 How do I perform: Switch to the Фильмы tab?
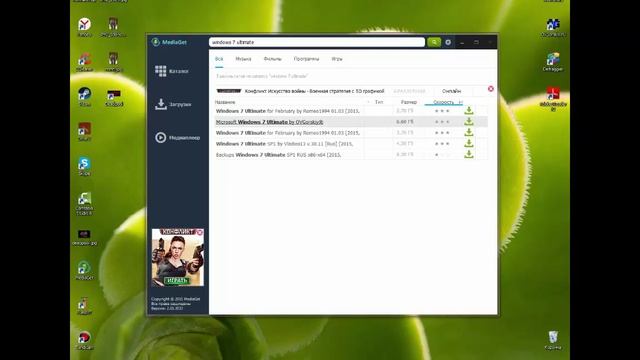click(x=273, y=59)
